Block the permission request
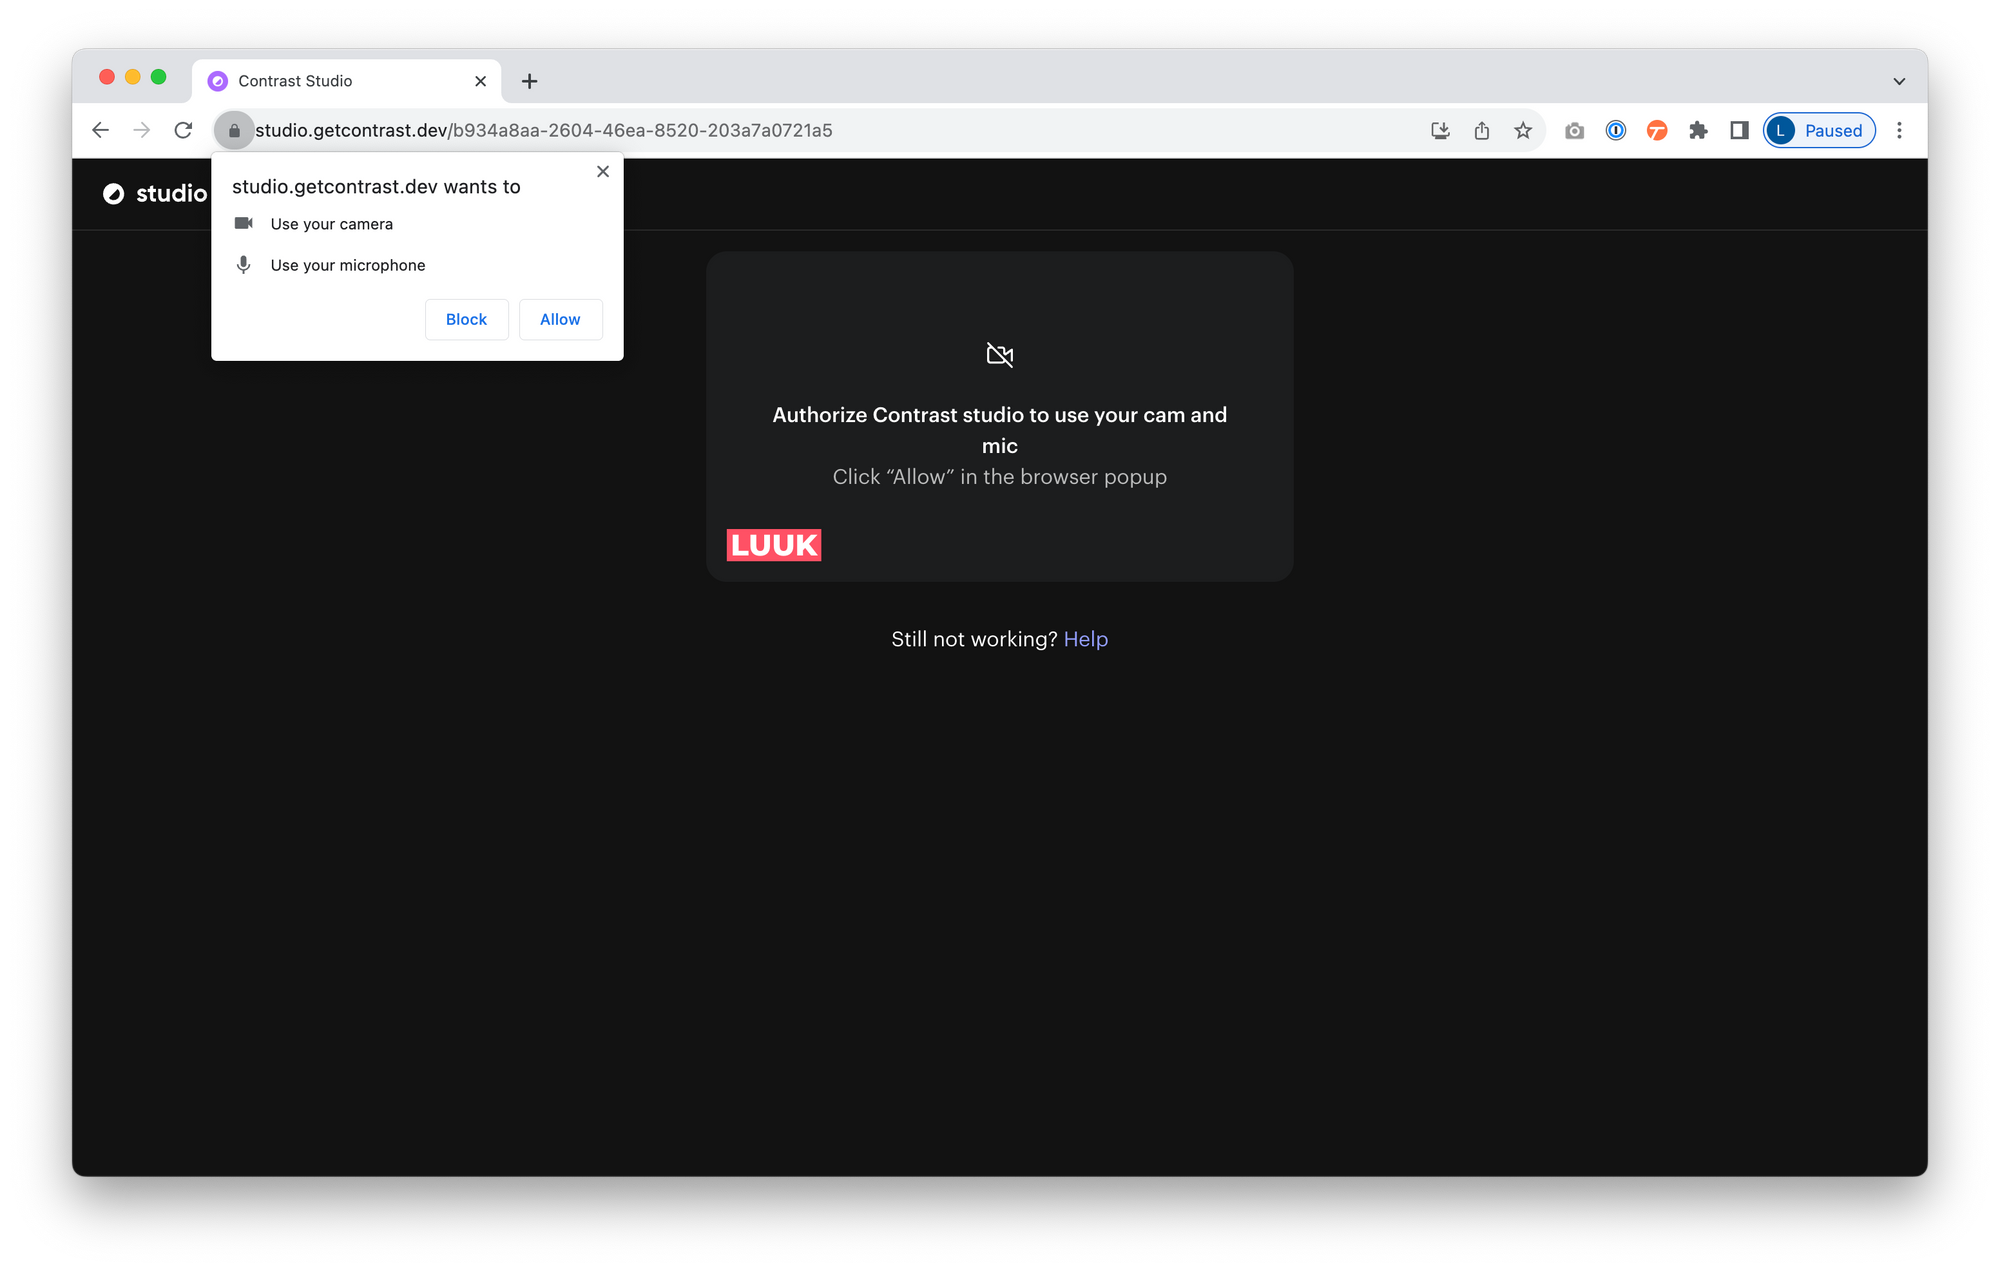 coord(466,319)
